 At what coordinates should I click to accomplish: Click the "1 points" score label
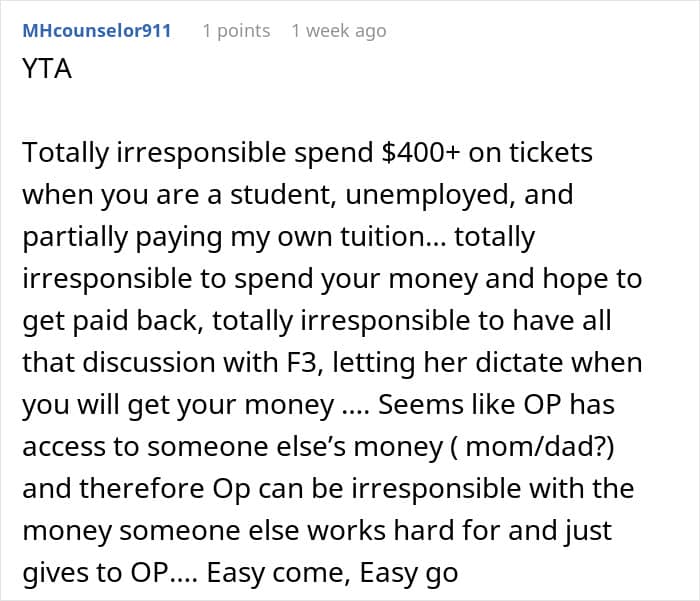236,30
